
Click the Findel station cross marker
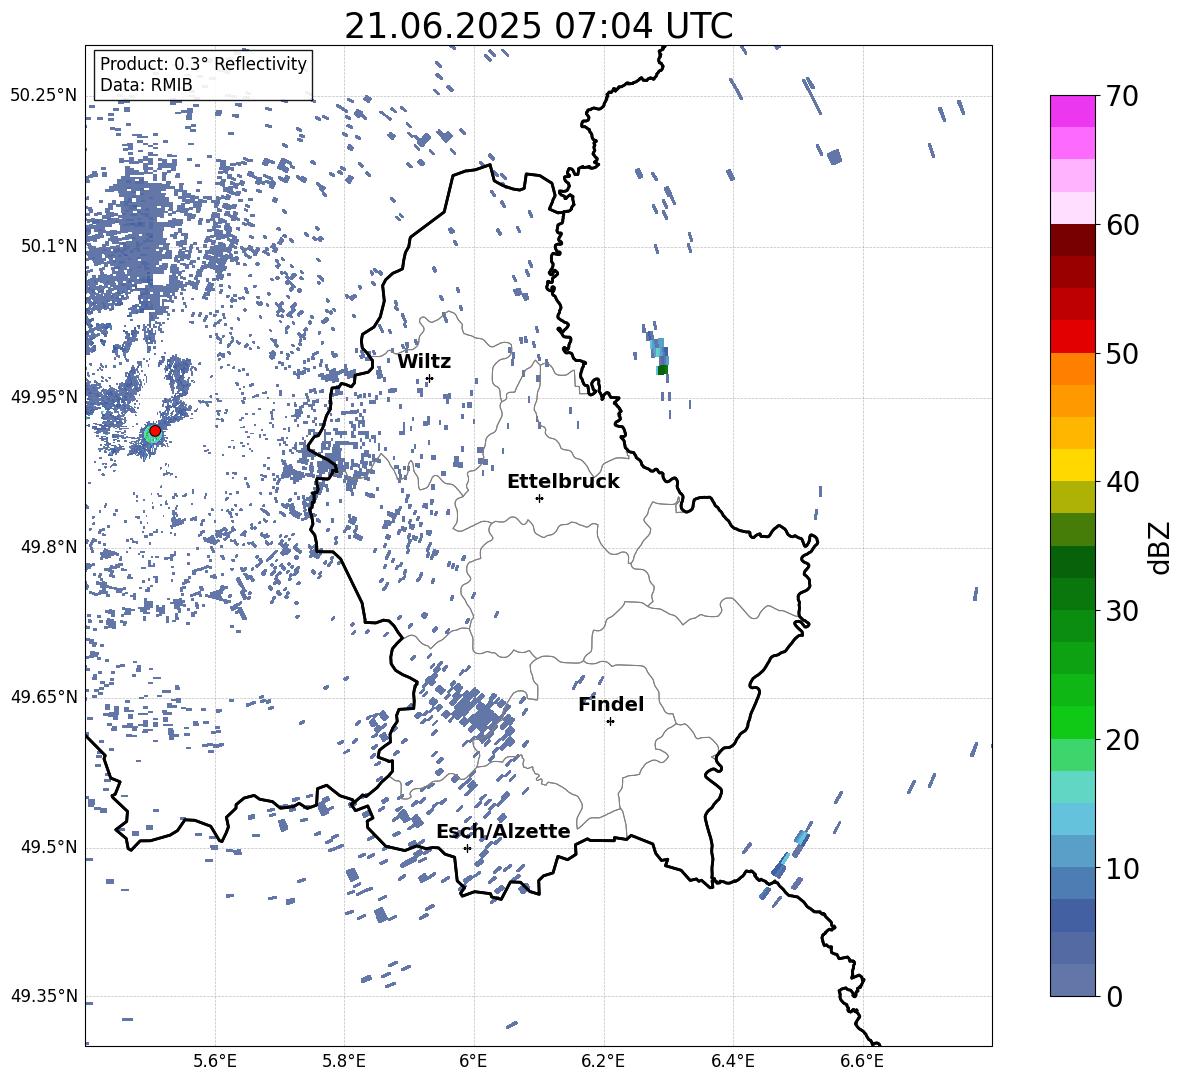pyautogui.click(x=610, y=721)
